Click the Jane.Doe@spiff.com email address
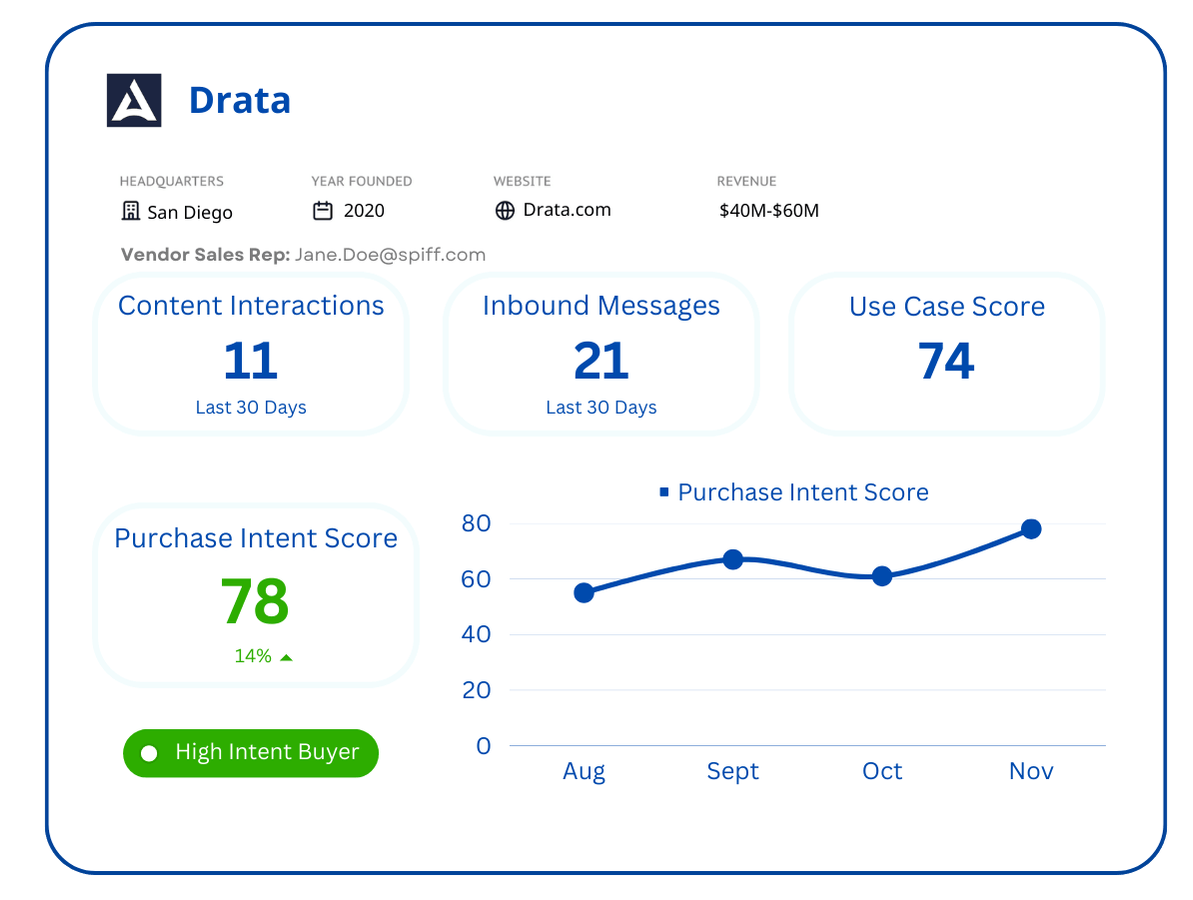 390,255
